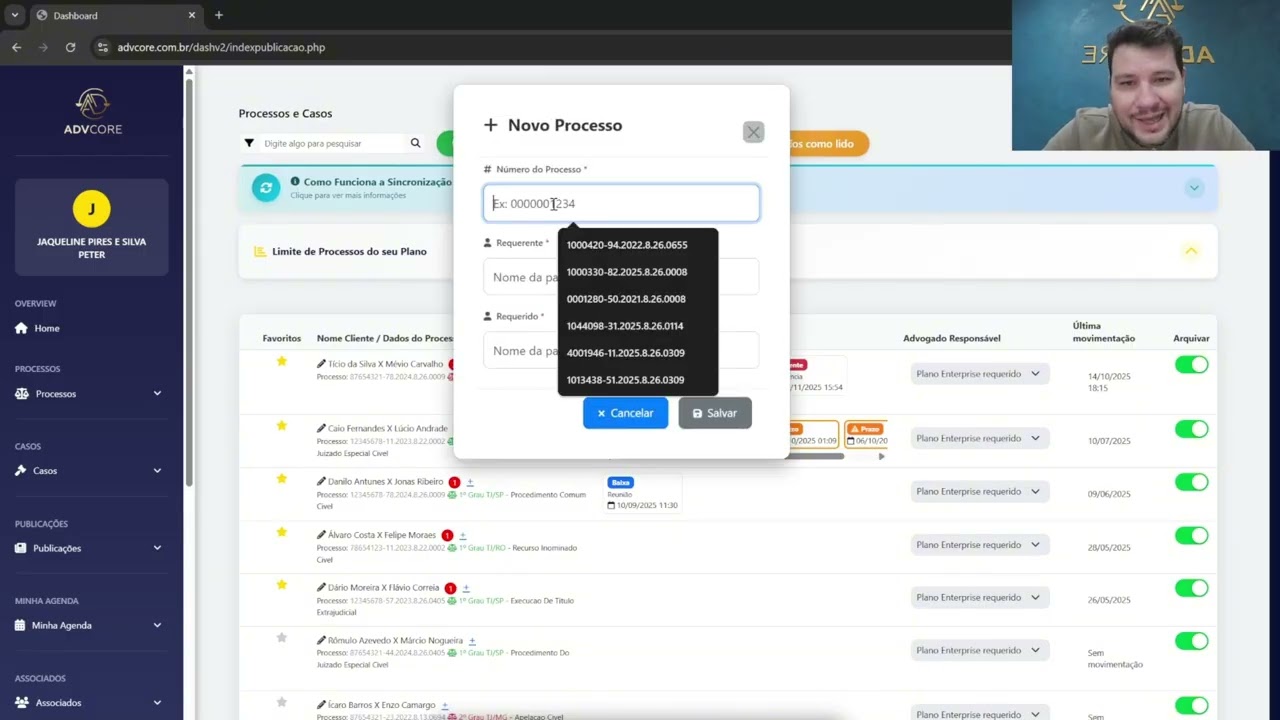Click the Número do Processo input field
Viewport: 1280px width, 720px height.
click(621, 203)
